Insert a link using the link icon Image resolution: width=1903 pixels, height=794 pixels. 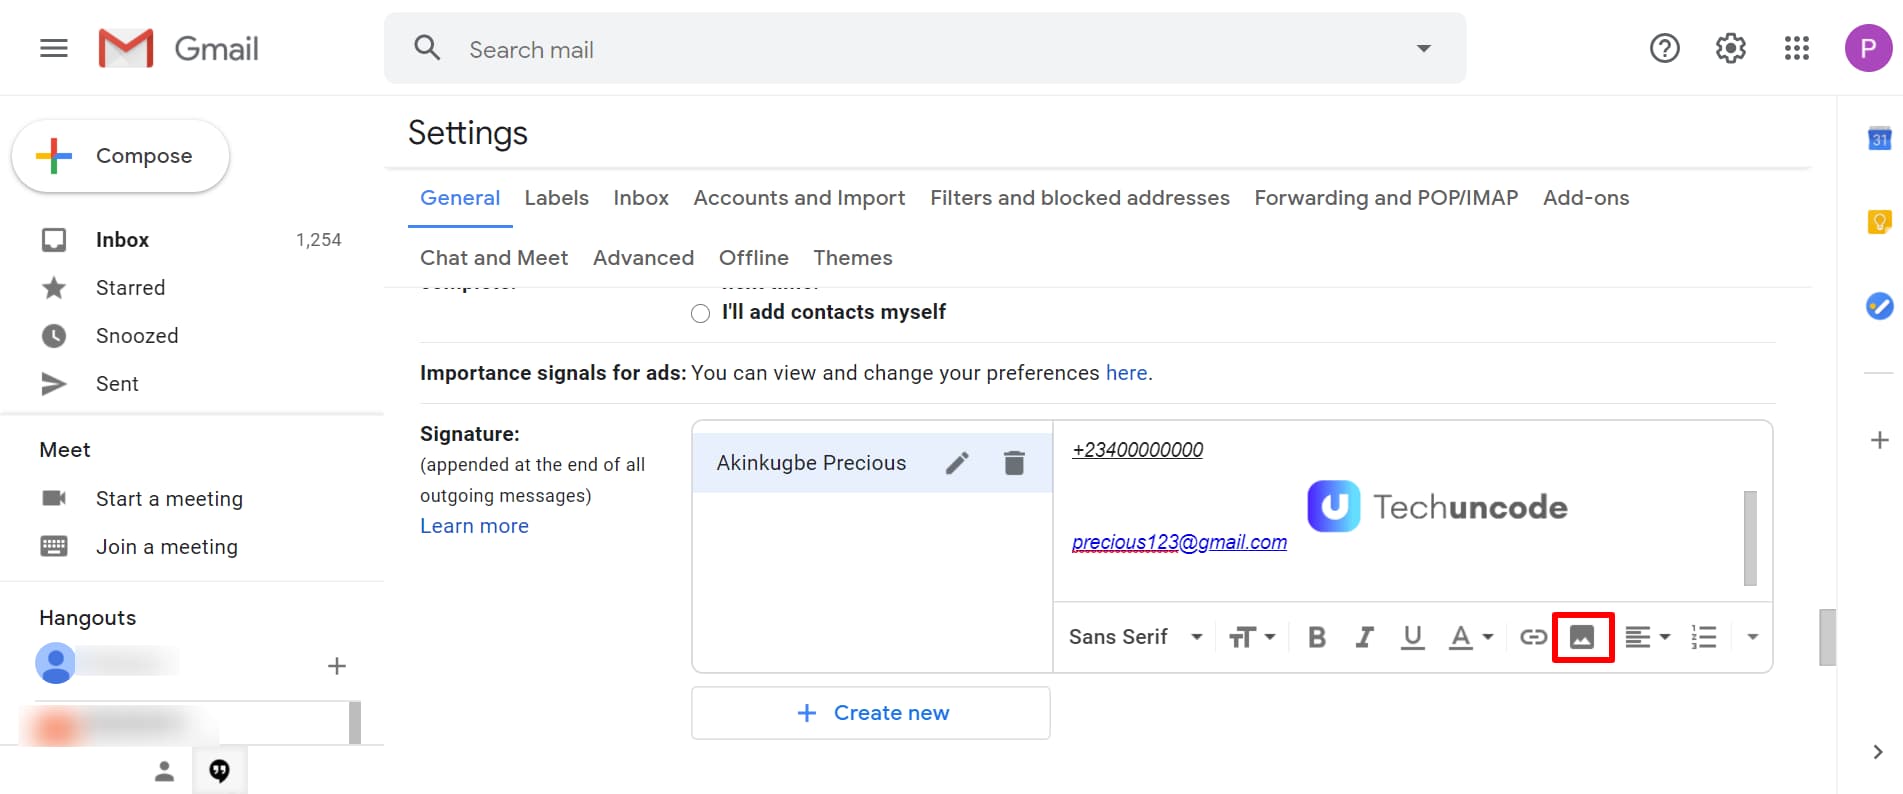coord(1533,637)
